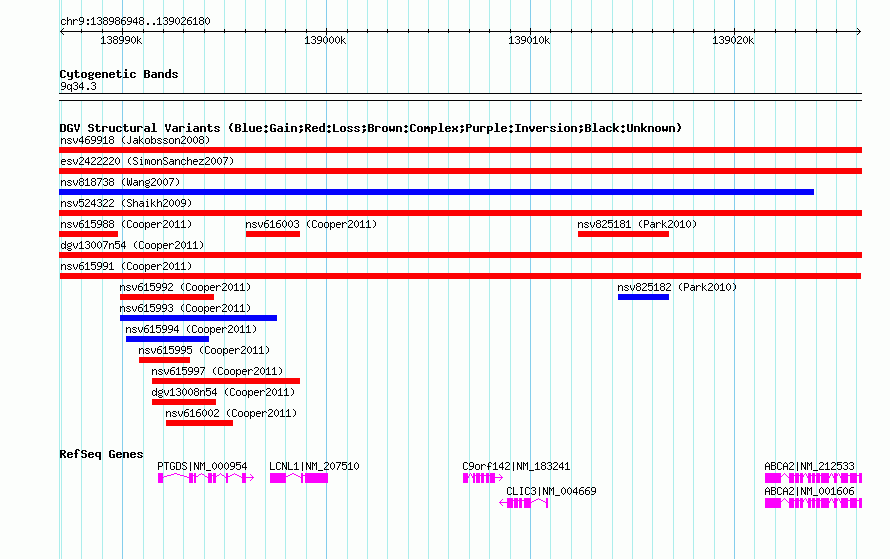Click the nsv825182 (Park2010) label
The width and height of the screenshot is (890, 559).
pos(677,287)
